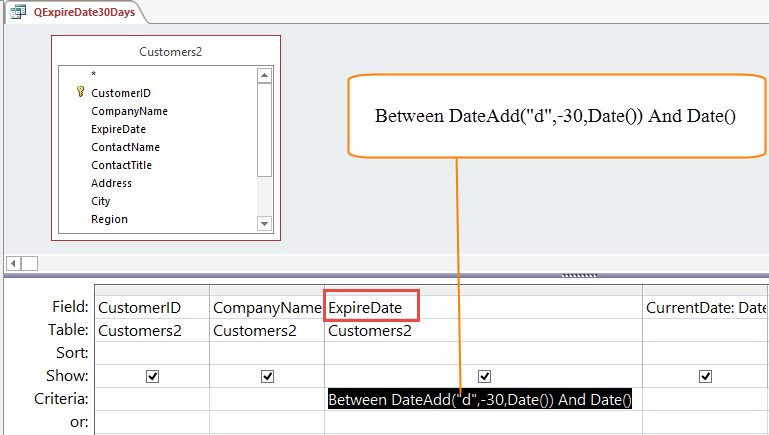Screen dimensions: 769x435
Task: Select ExpireDate in the Customers2 field list
Action: point(118,129)
